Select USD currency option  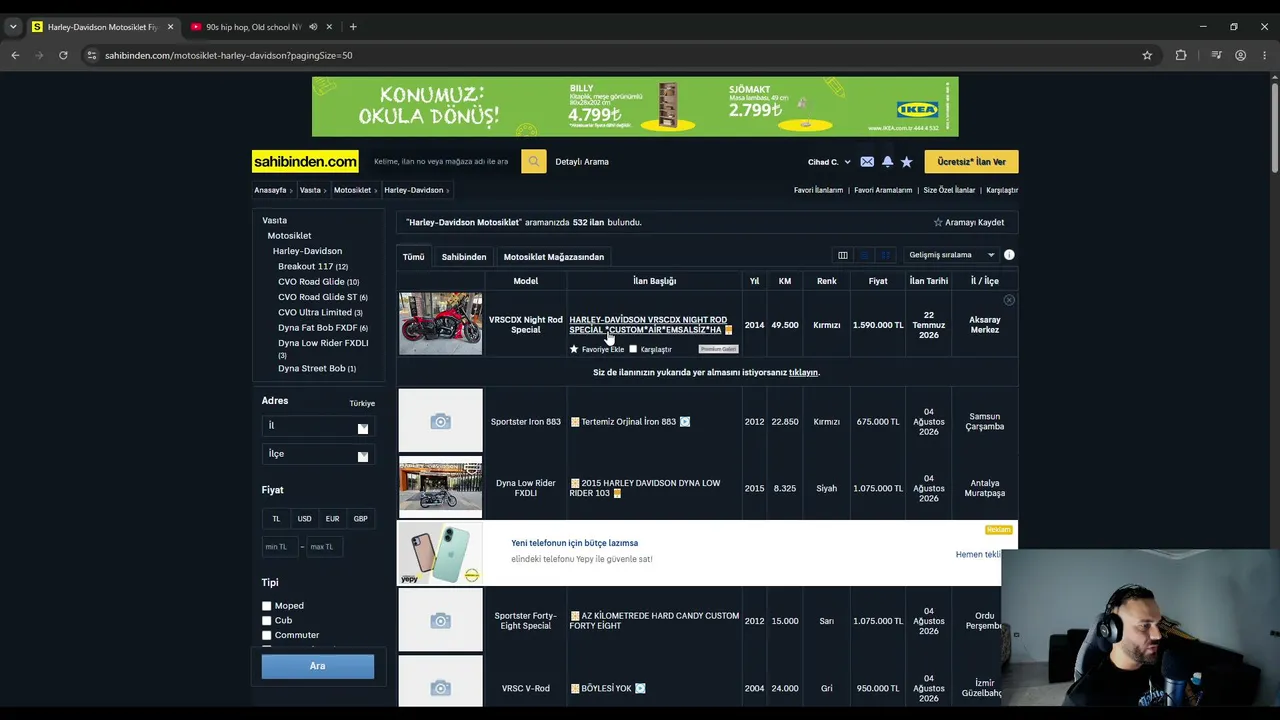click(304, 519)
